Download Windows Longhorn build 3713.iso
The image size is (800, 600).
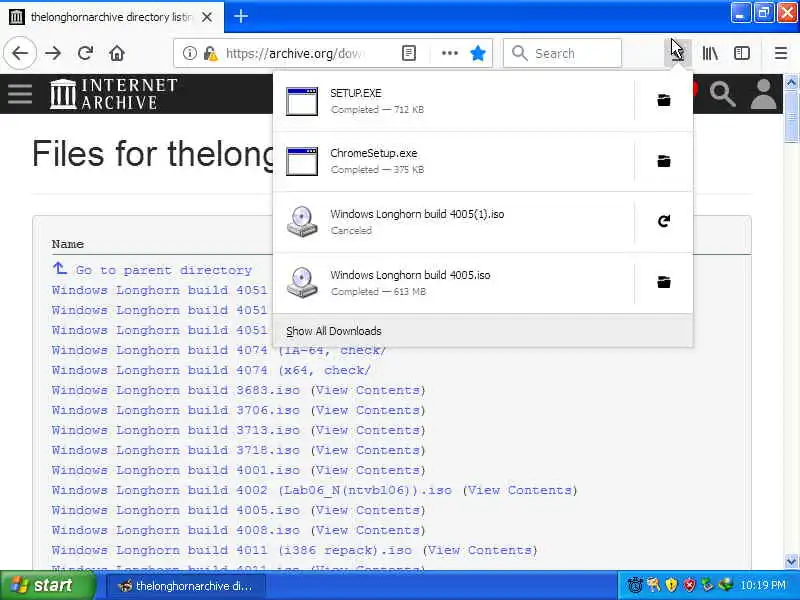pyautogui.click(x=176, y=430)
